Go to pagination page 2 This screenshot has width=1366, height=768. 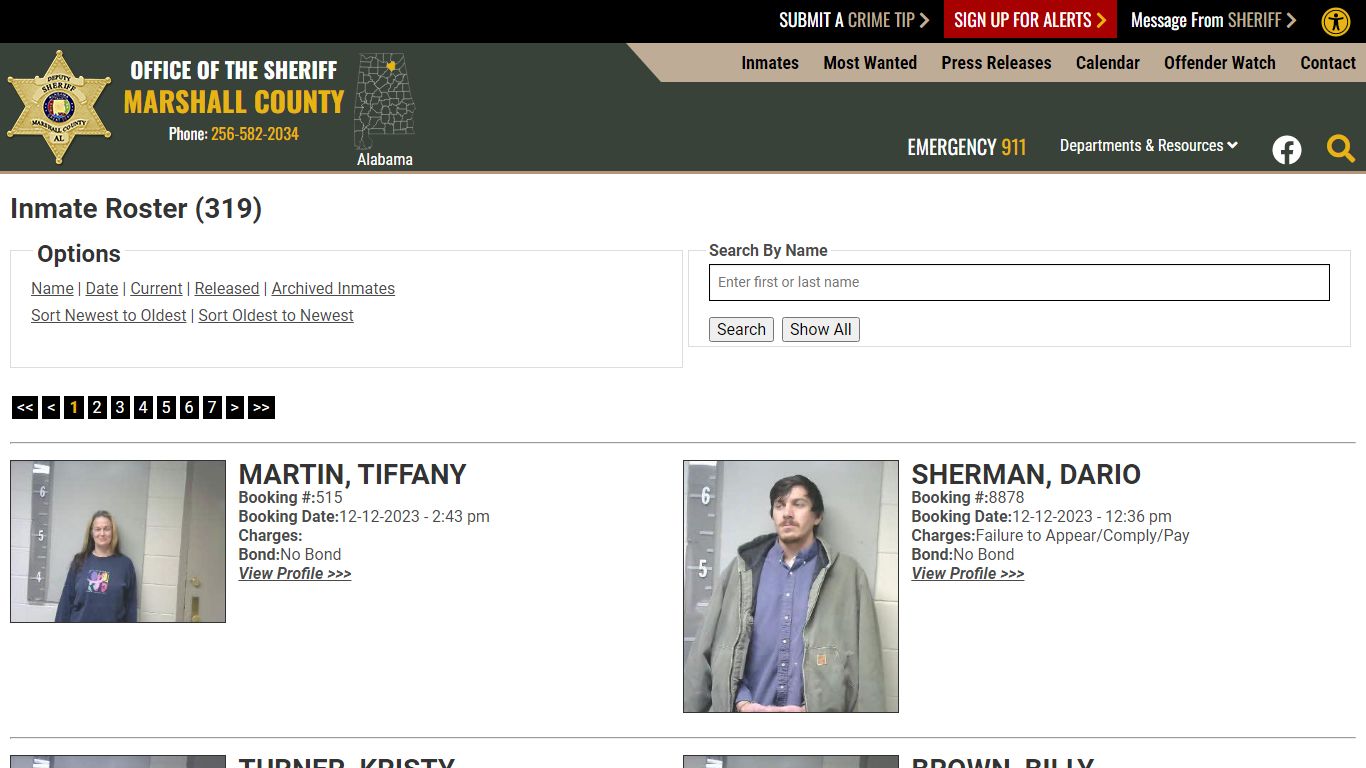point(97,407)
